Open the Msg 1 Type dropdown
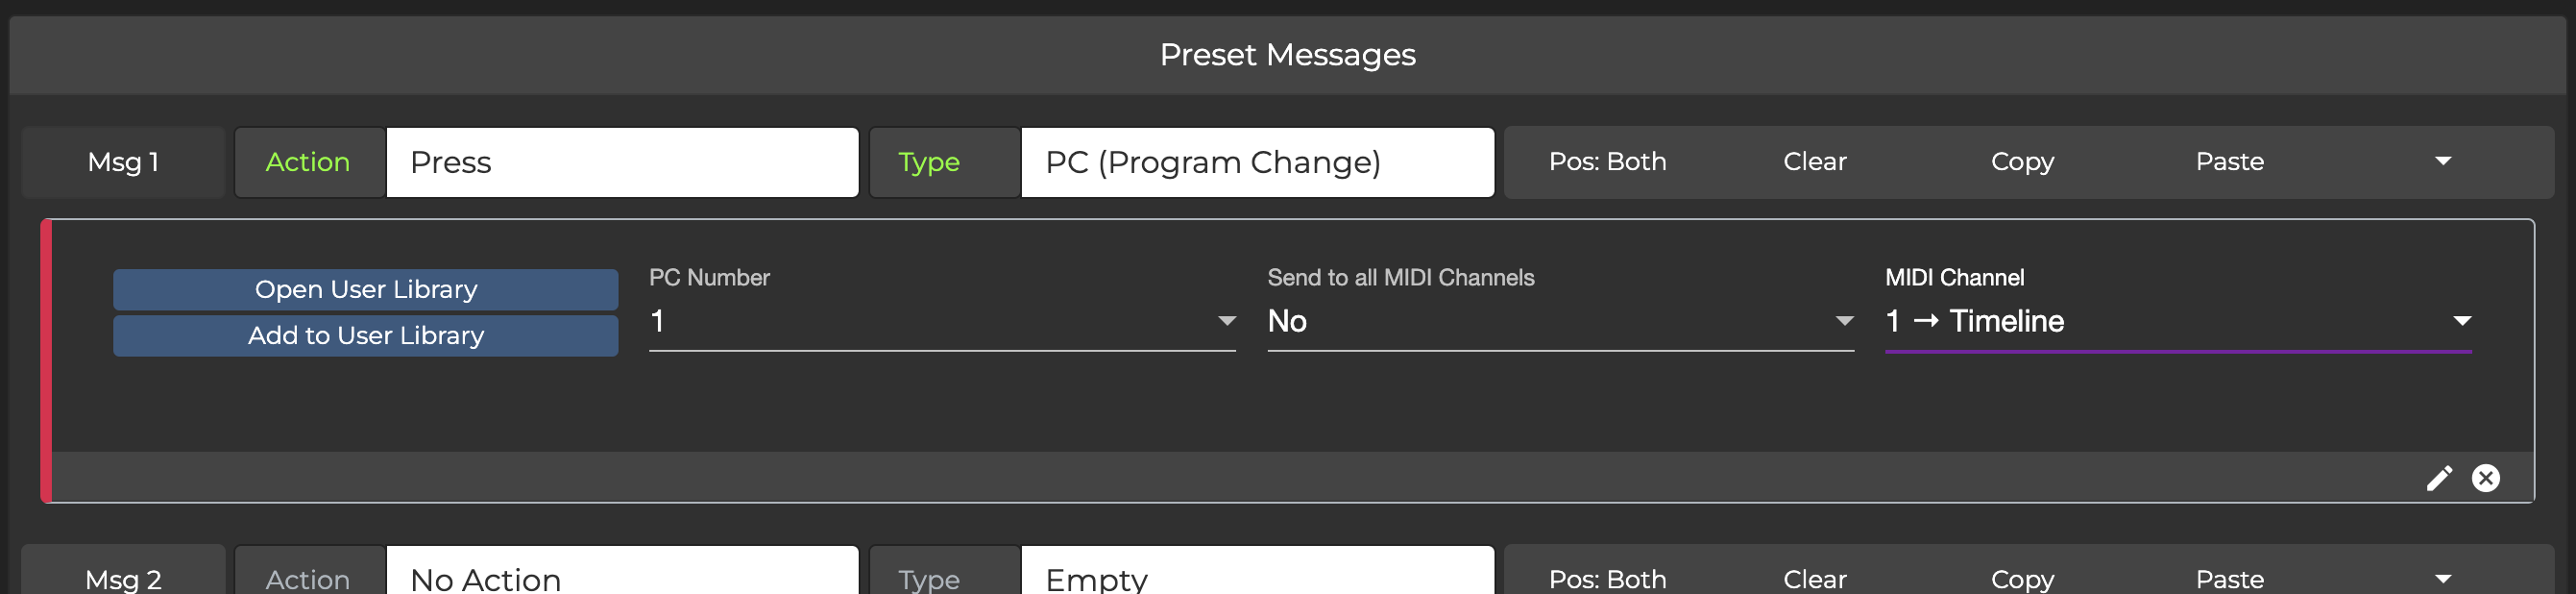Viewport: 2576px width, 594px height. pos(1257,162)
